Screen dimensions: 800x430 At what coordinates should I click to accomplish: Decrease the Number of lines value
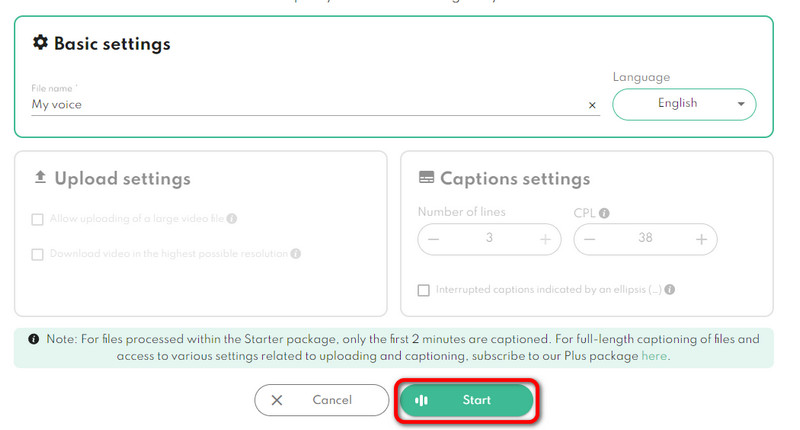pyautogui.click(x=434, y=240)
